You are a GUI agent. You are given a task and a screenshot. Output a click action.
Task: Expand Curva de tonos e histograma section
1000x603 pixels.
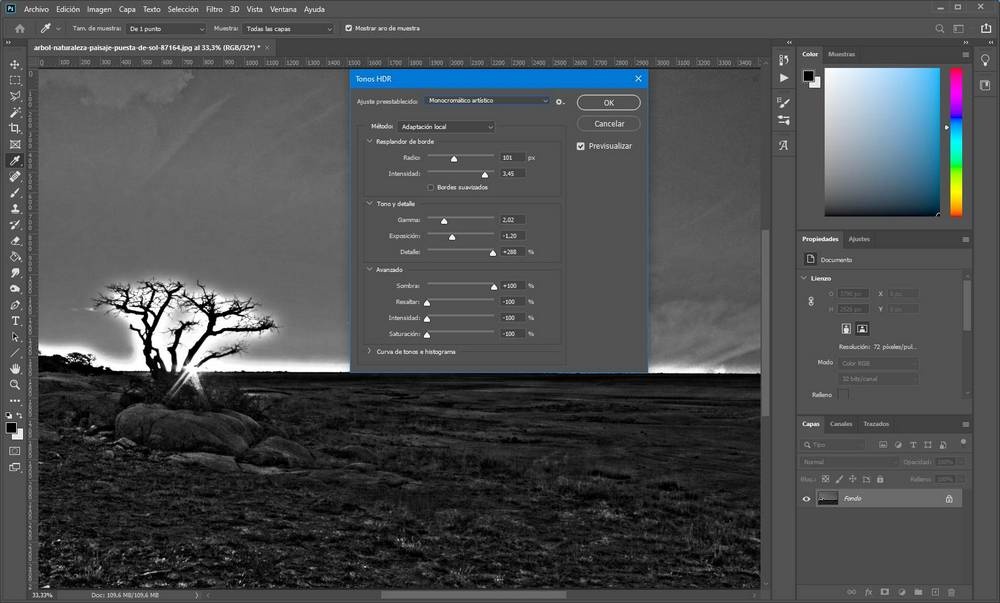coord(370,352)
